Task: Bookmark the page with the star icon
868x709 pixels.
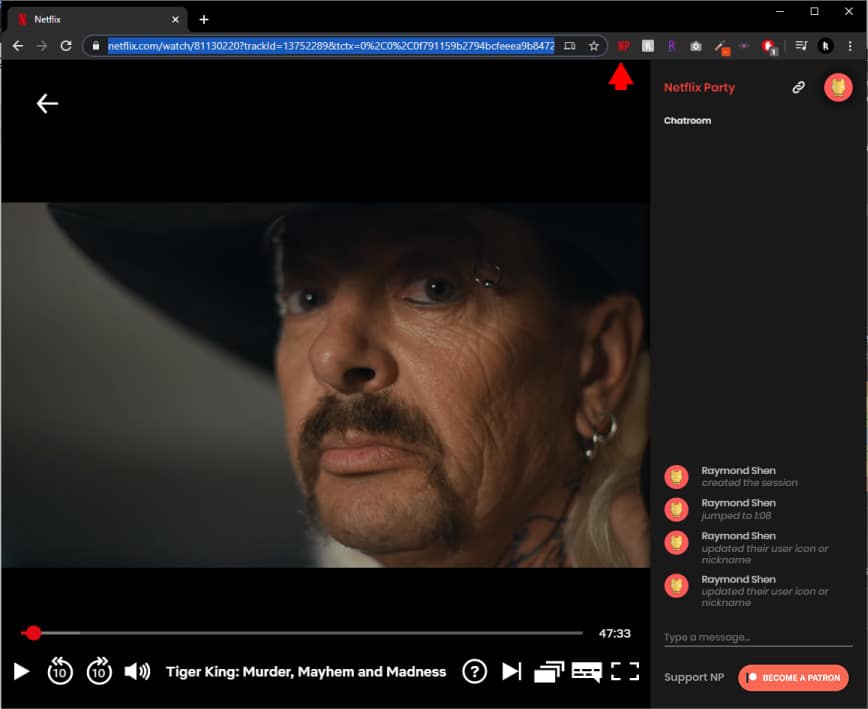Action: coord(595,45)
